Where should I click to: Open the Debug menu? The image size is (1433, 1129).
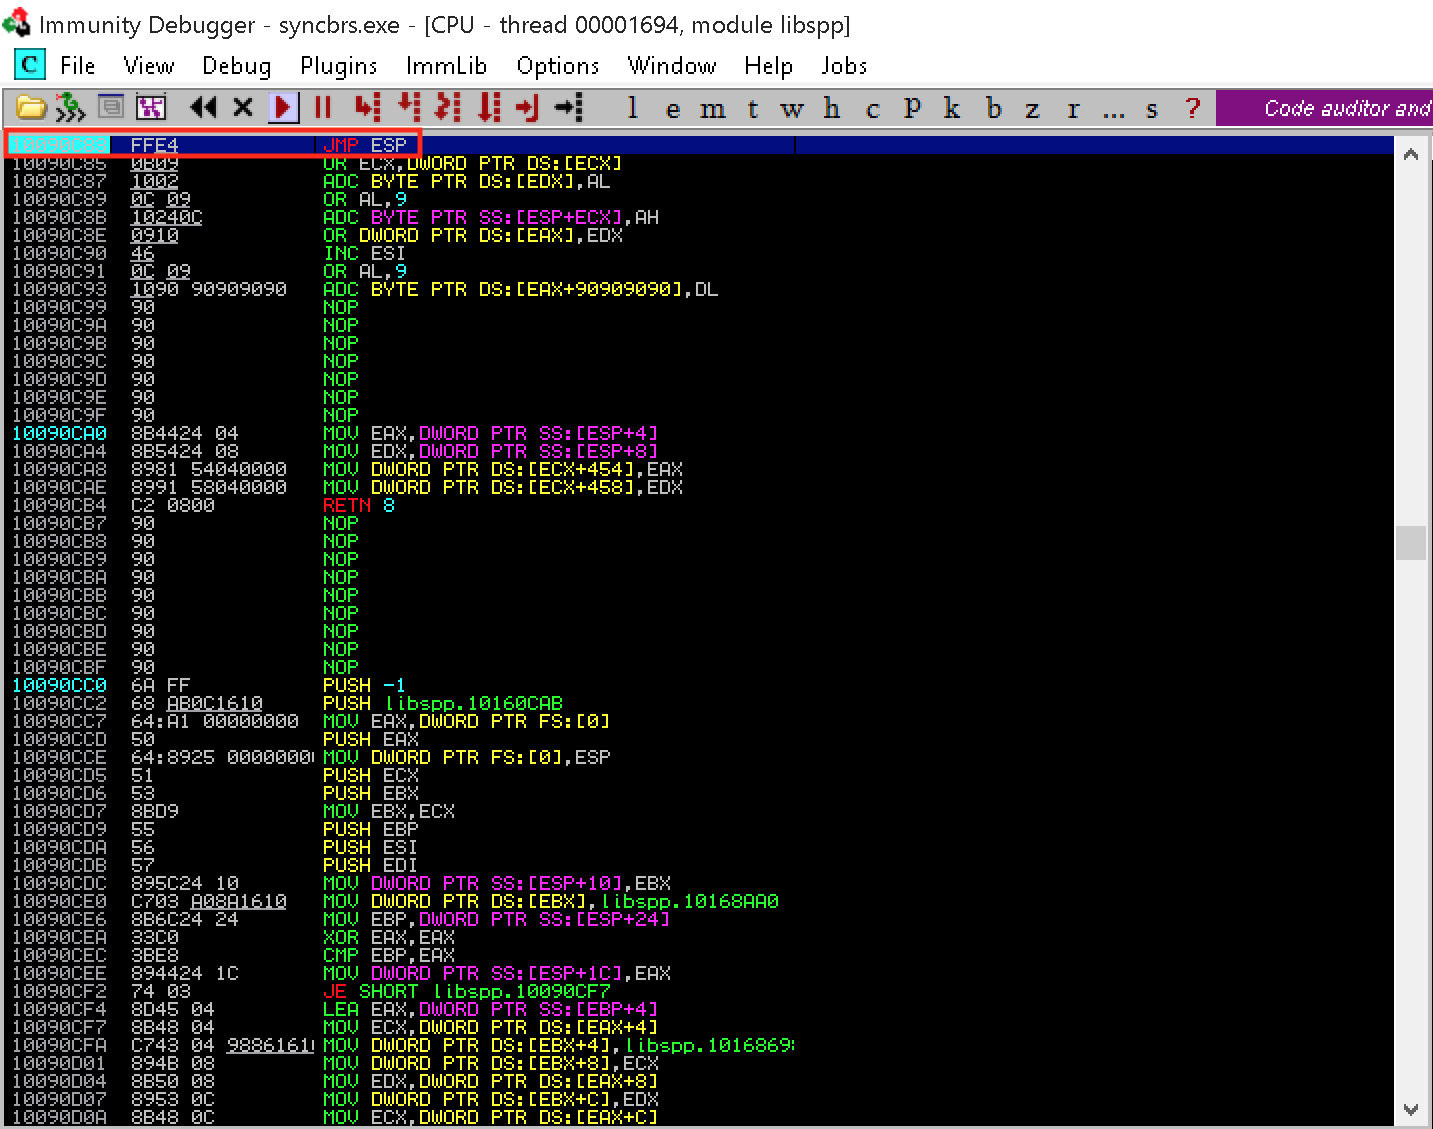[x=236, y=66]
